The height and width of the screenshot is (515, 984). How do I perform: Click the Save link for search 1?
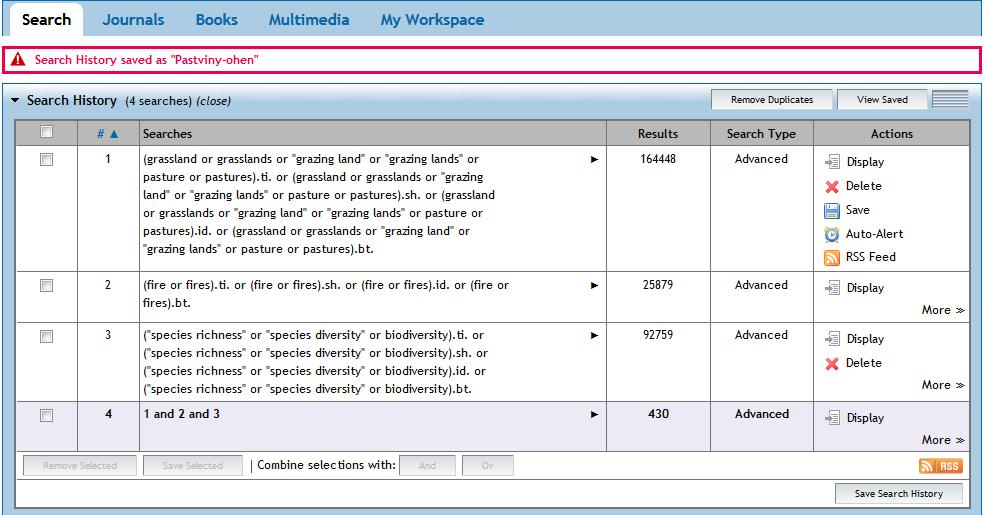coord(857,210)
